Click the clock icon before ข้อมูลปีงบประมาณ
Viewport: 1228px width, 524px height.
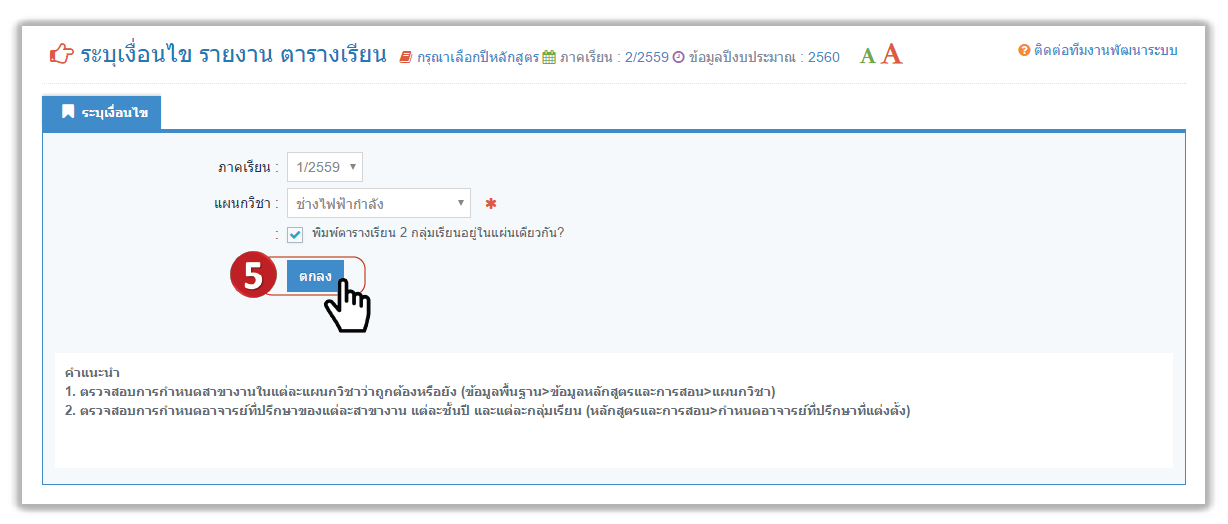[678, 58]
